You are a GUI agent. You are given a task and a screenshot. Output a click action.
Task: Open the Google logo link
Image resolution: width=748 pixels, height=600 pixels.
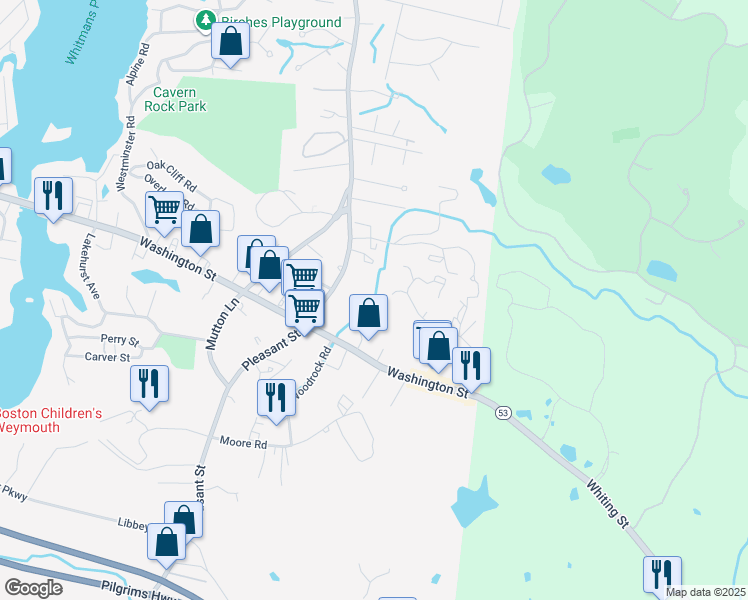[x=32, y=588]
